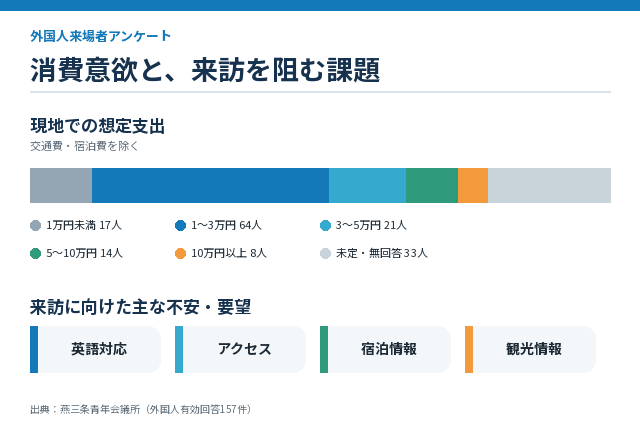
Task: Click the legend text "3〜5万円 21人"
Action: [371, 225]
